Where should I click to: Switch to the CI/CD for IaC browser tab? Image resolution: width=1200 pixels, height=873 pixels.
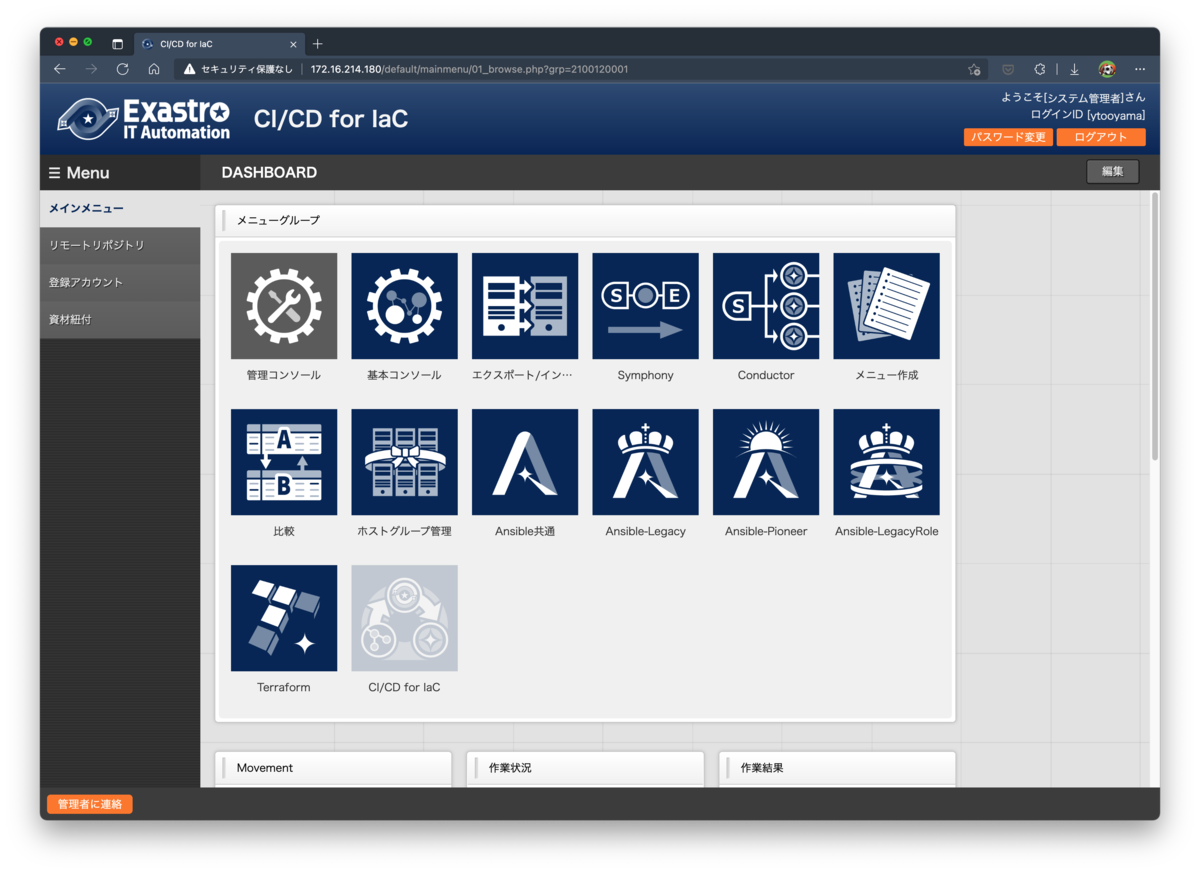(x=219, y=44)
